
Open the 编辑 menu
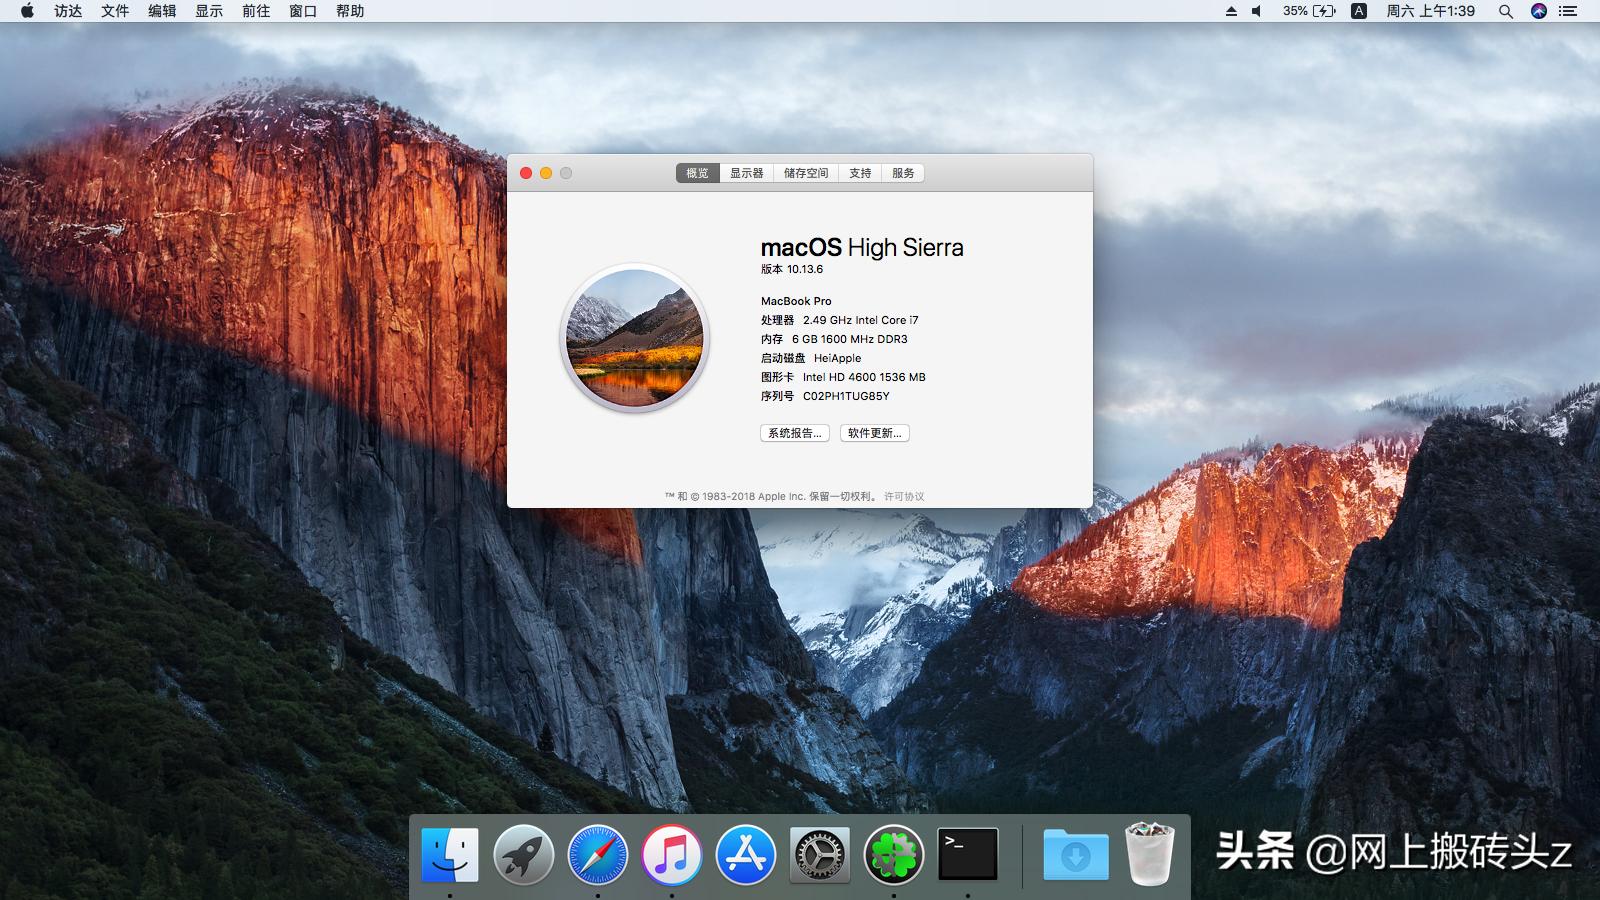(162, 11)
